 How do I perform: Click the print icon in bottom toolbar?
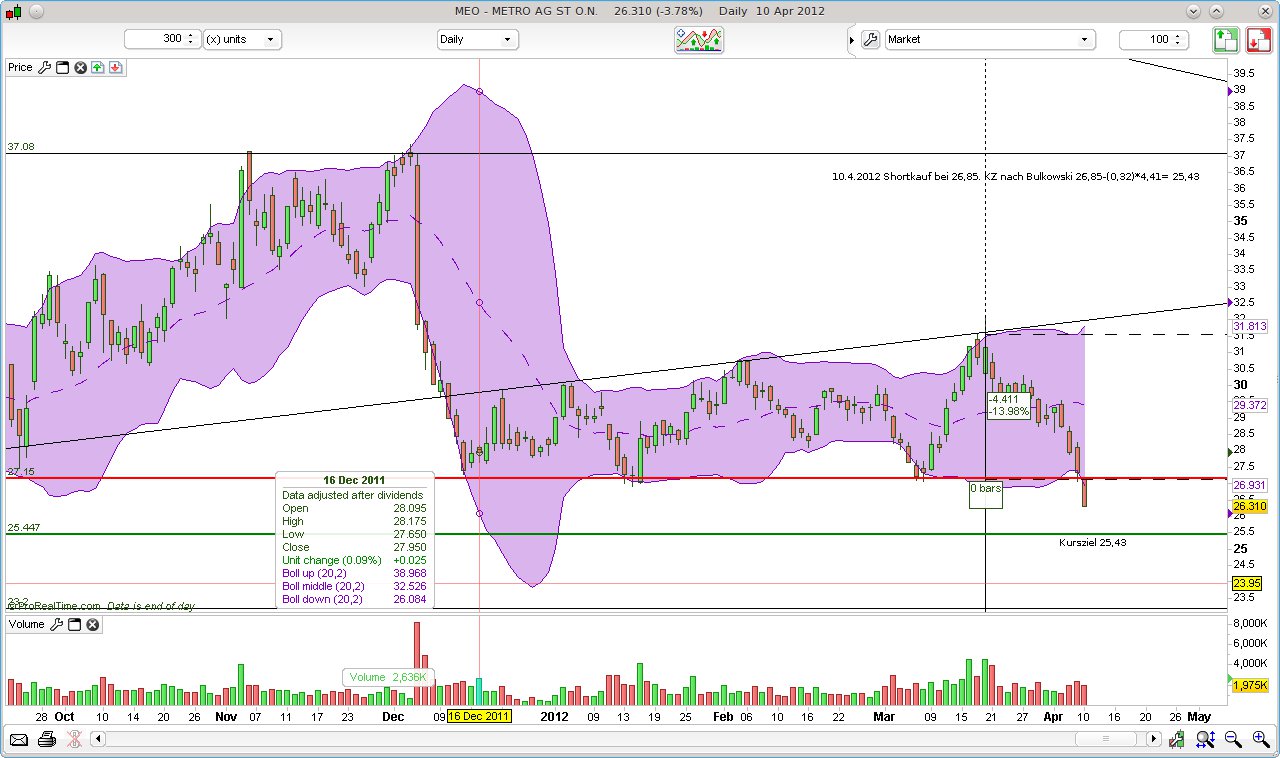(47, 739)
